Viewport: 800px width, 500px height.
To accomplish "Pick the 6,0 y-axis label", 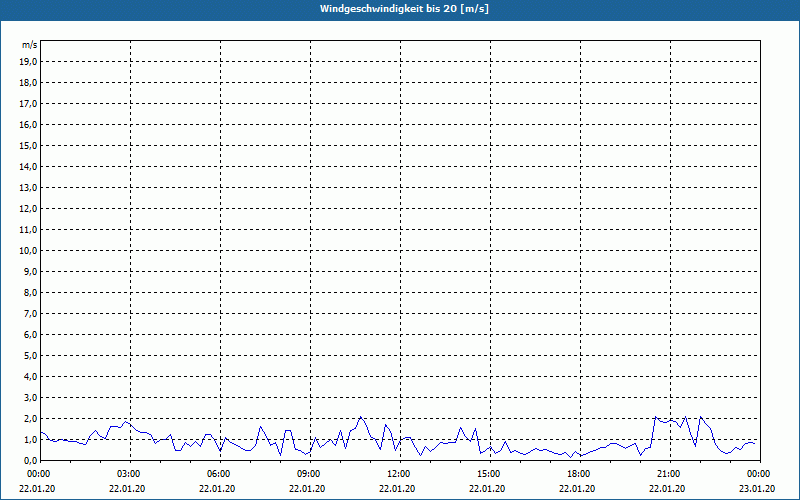I will coord(30,335).
